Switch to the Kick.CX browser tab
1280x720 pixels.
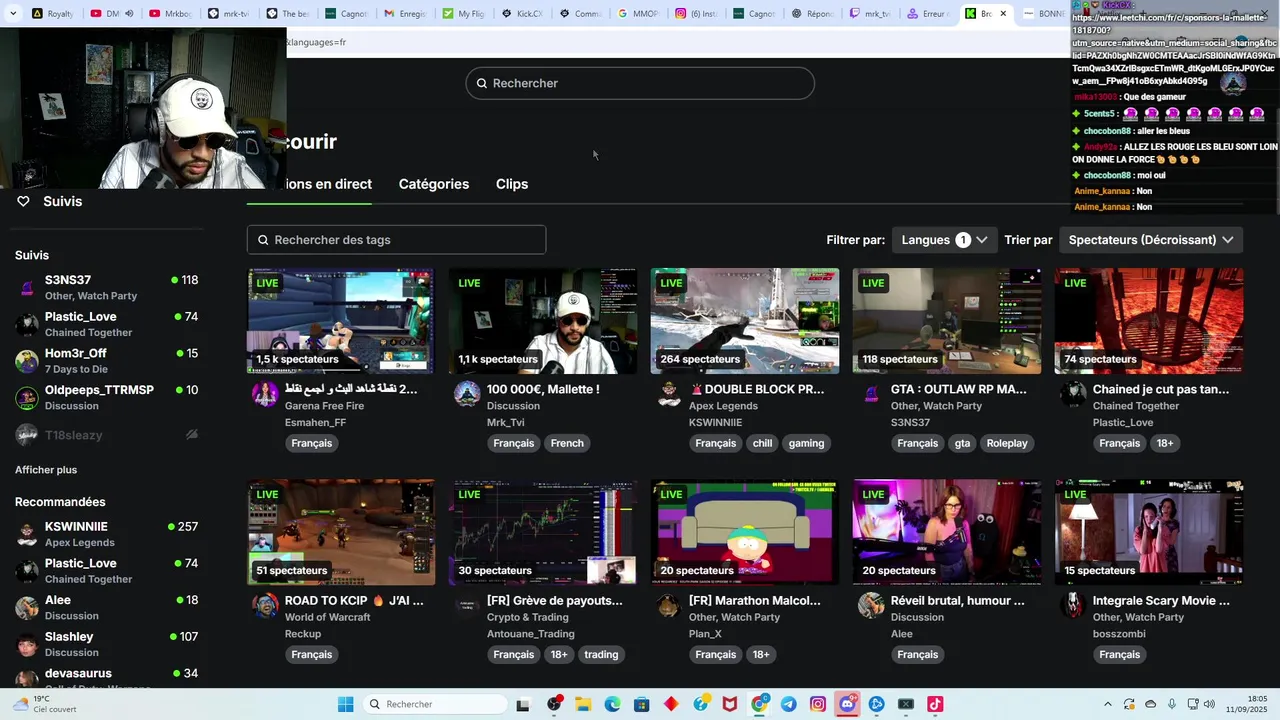522,14
